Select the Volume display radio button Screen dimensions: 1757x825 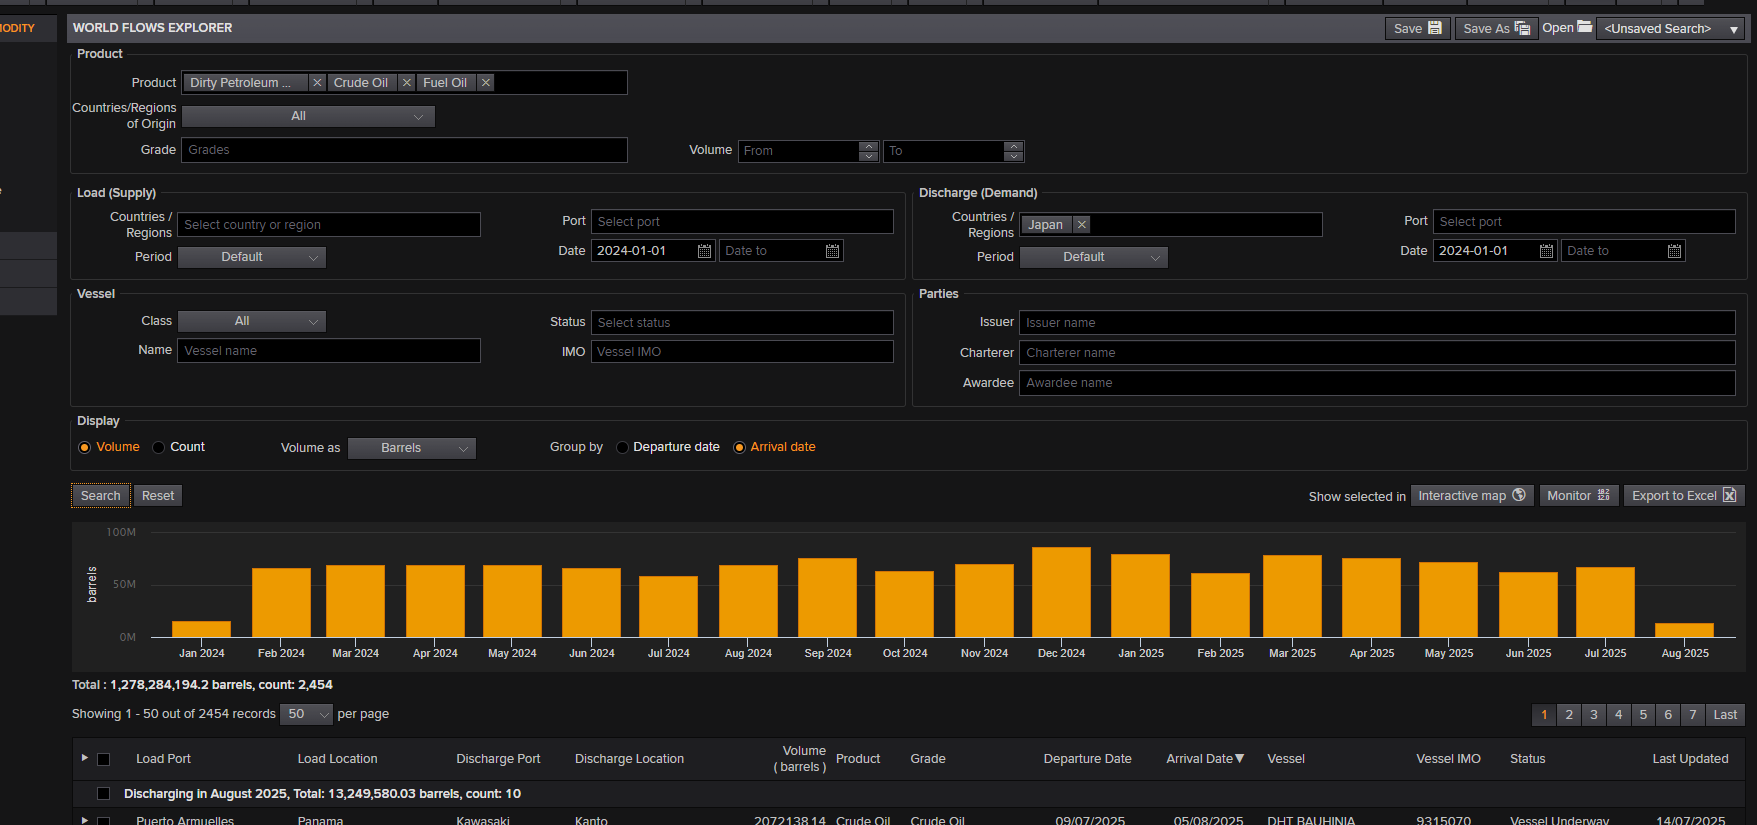85,447
